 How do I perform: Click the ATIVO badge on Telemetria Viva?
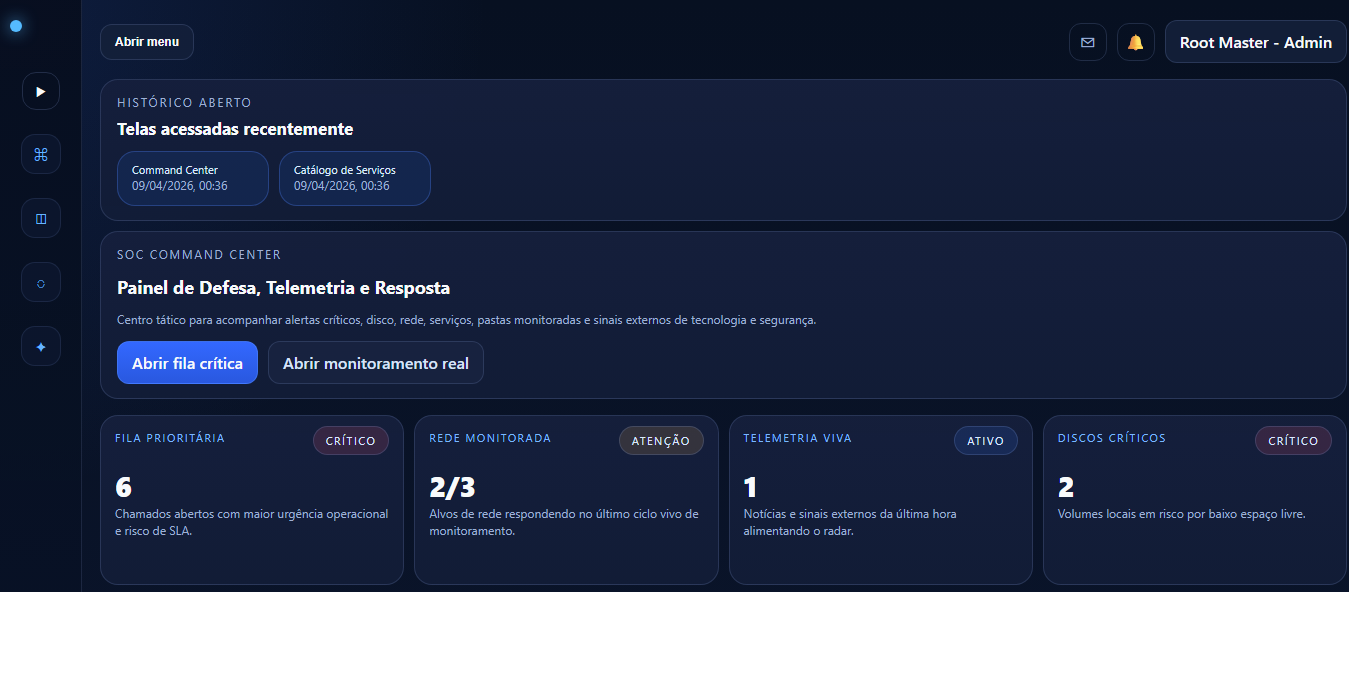(x=985, y=440)
